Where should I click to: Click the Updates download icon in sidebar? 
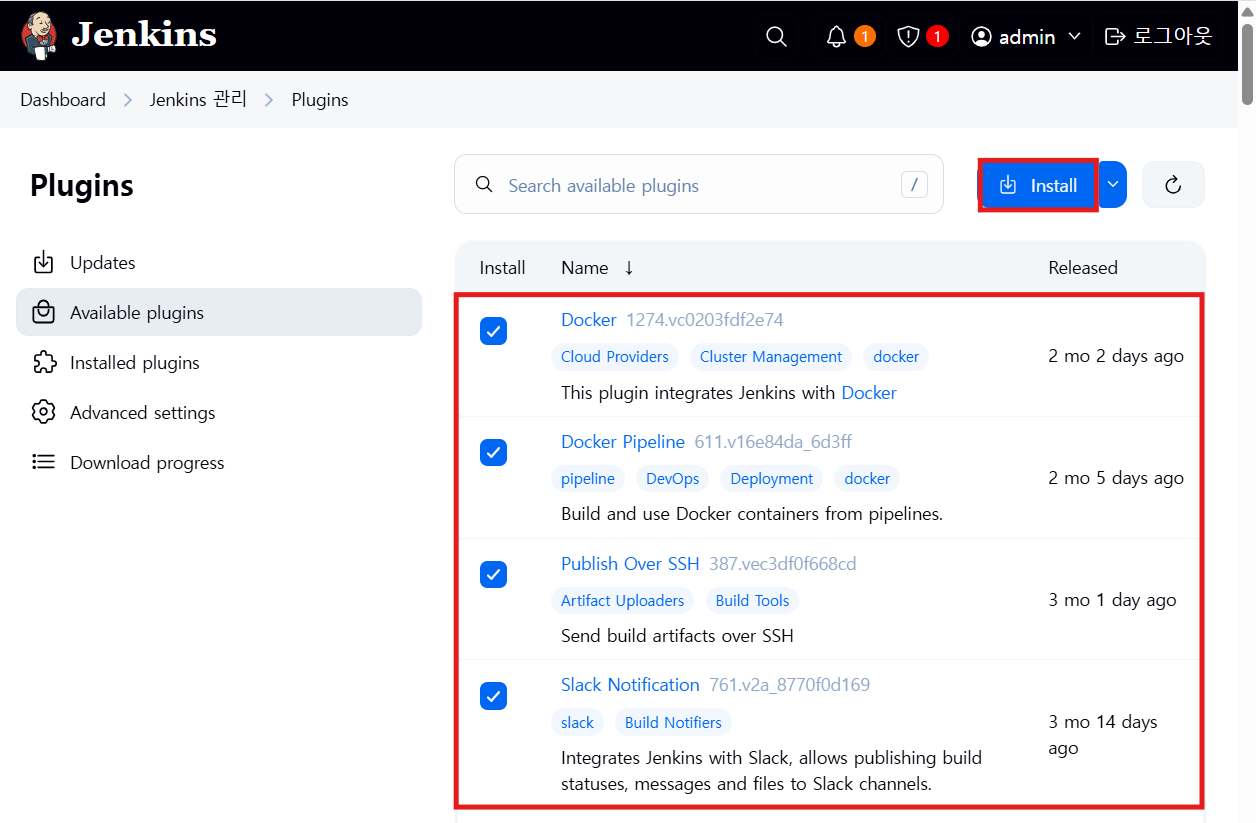click(43, 263)
